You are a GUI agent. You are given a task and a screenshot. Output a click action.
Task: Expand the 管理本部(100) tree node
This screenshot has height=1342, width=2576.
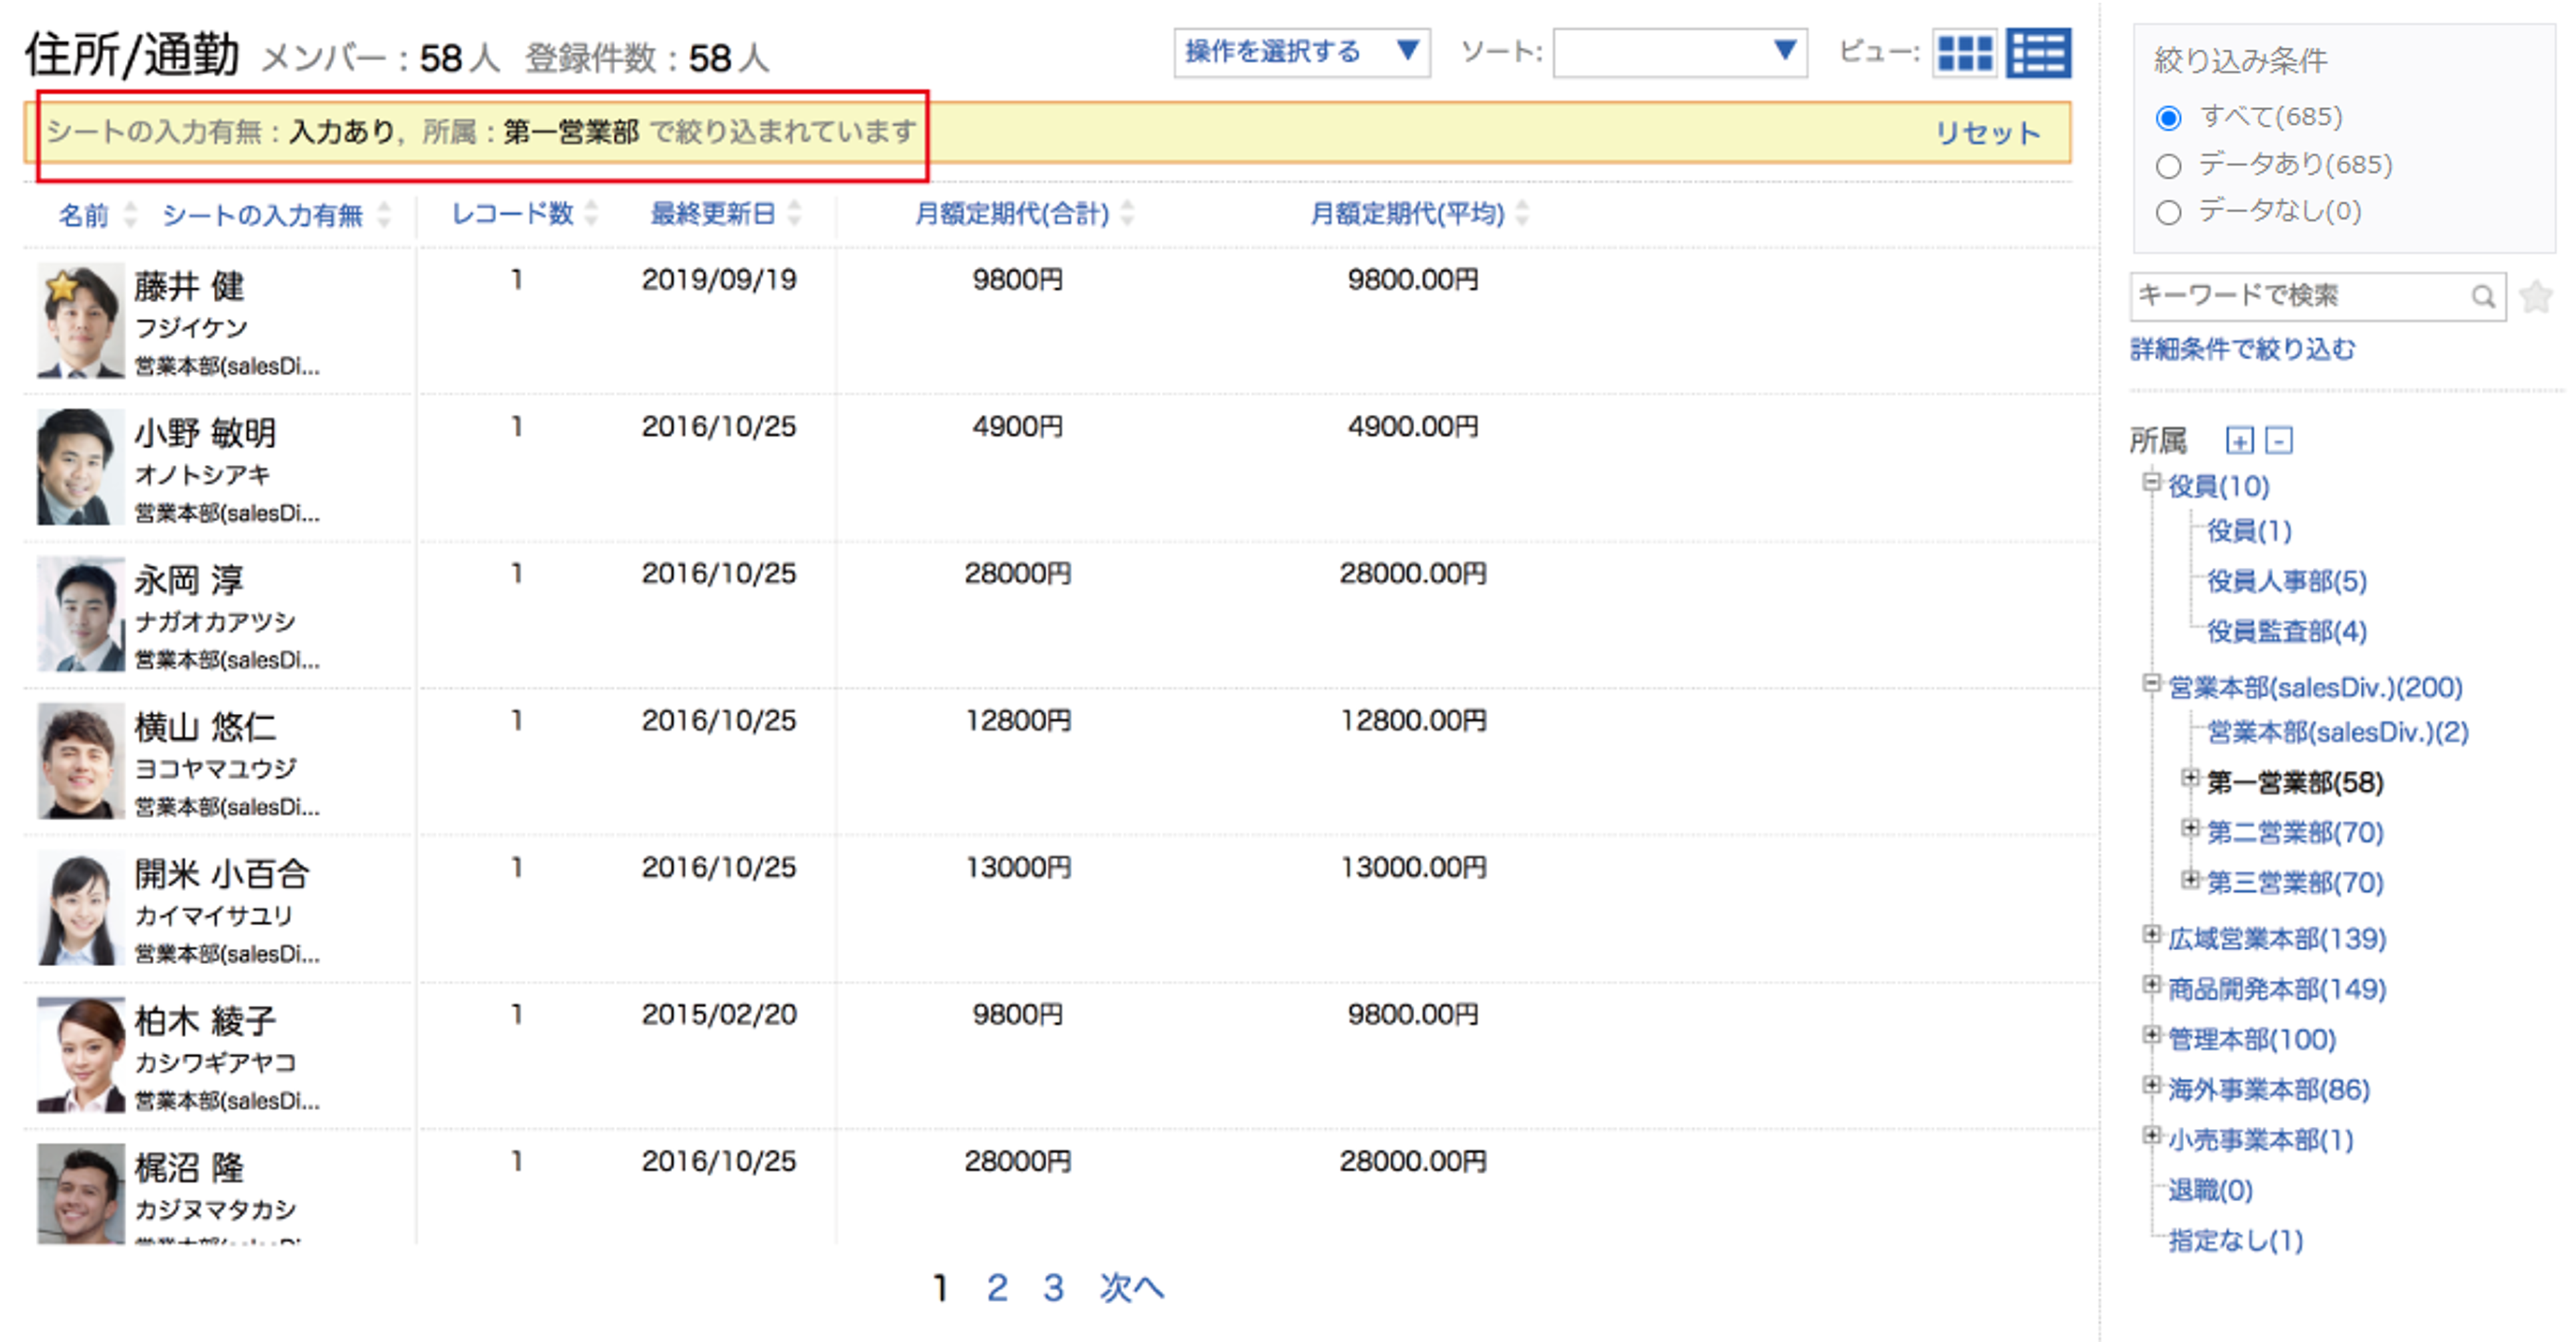pyautogui.click(x=2151, y=1035)
